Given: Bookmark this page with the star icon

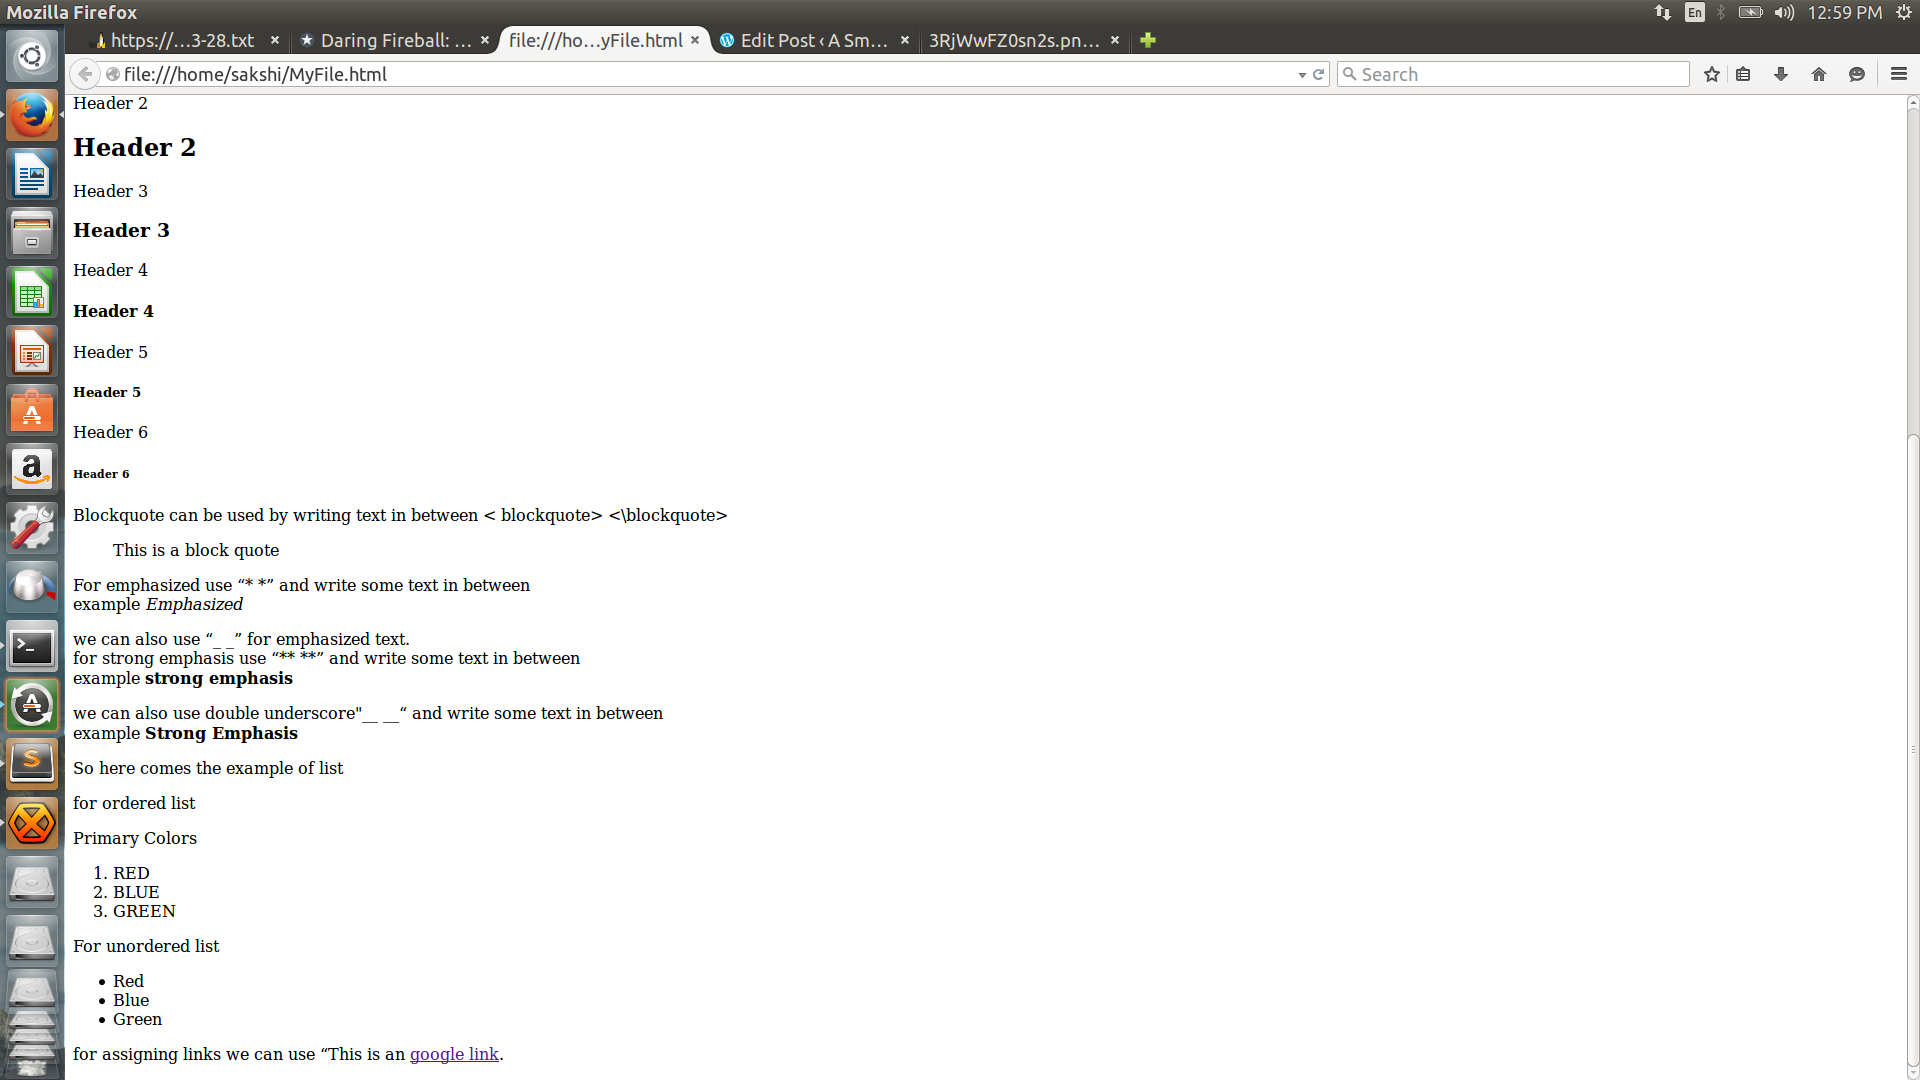Looking at the screenshot, I should [1712, 74].
